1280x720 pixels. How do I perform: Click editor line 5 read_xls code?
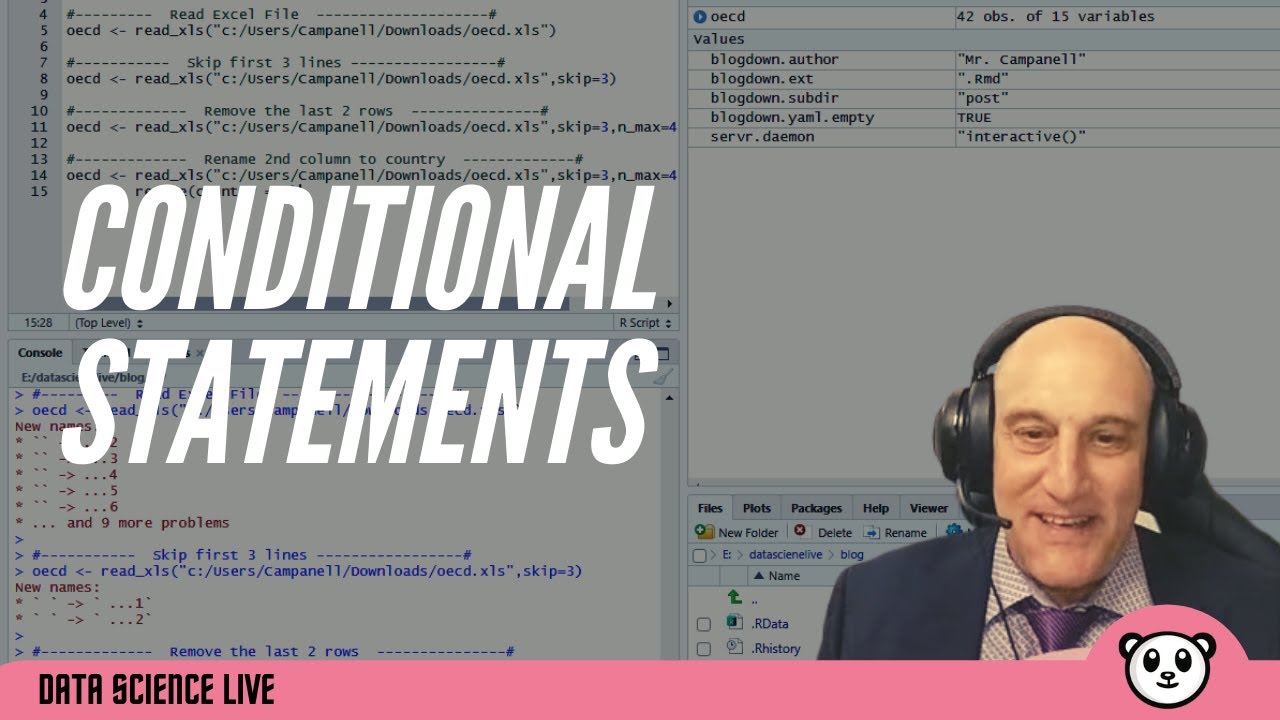311,30
